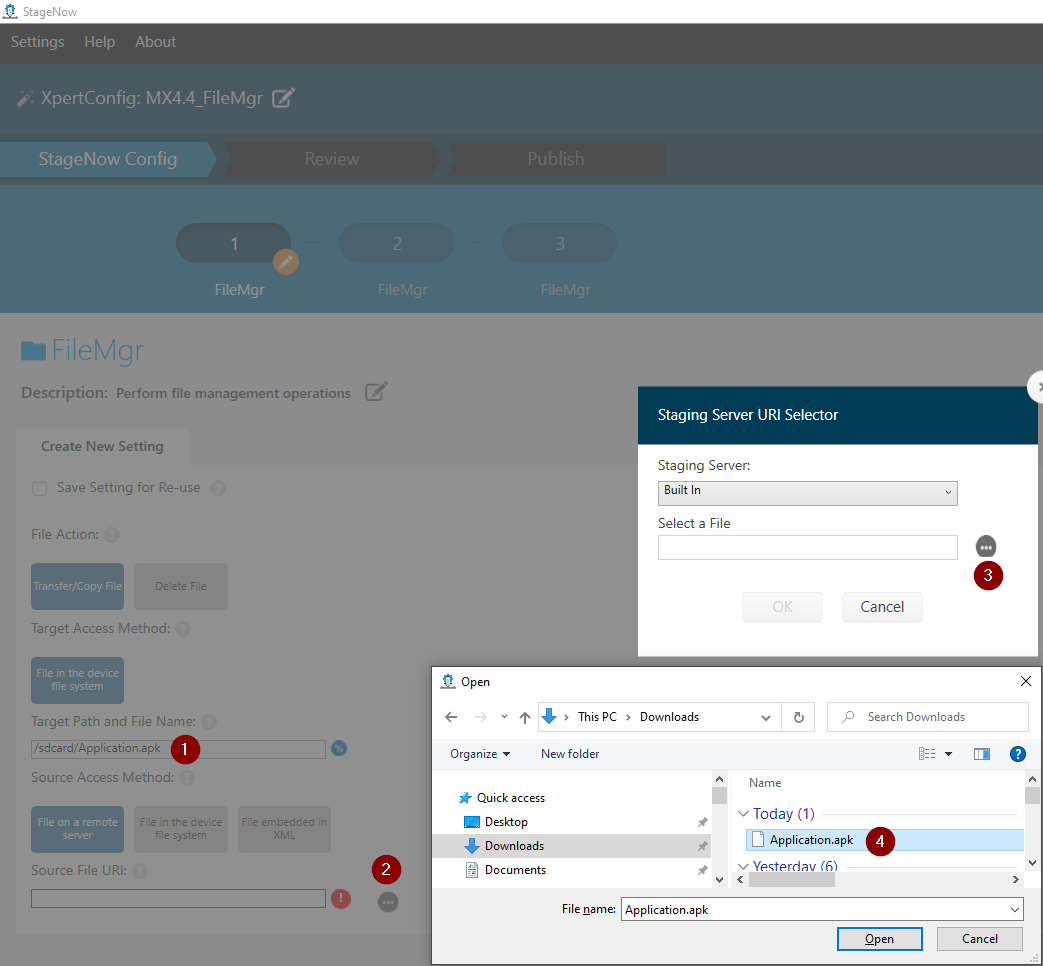Click Open to choose Application.apk
1043x966 pixels.
[879, 938]
